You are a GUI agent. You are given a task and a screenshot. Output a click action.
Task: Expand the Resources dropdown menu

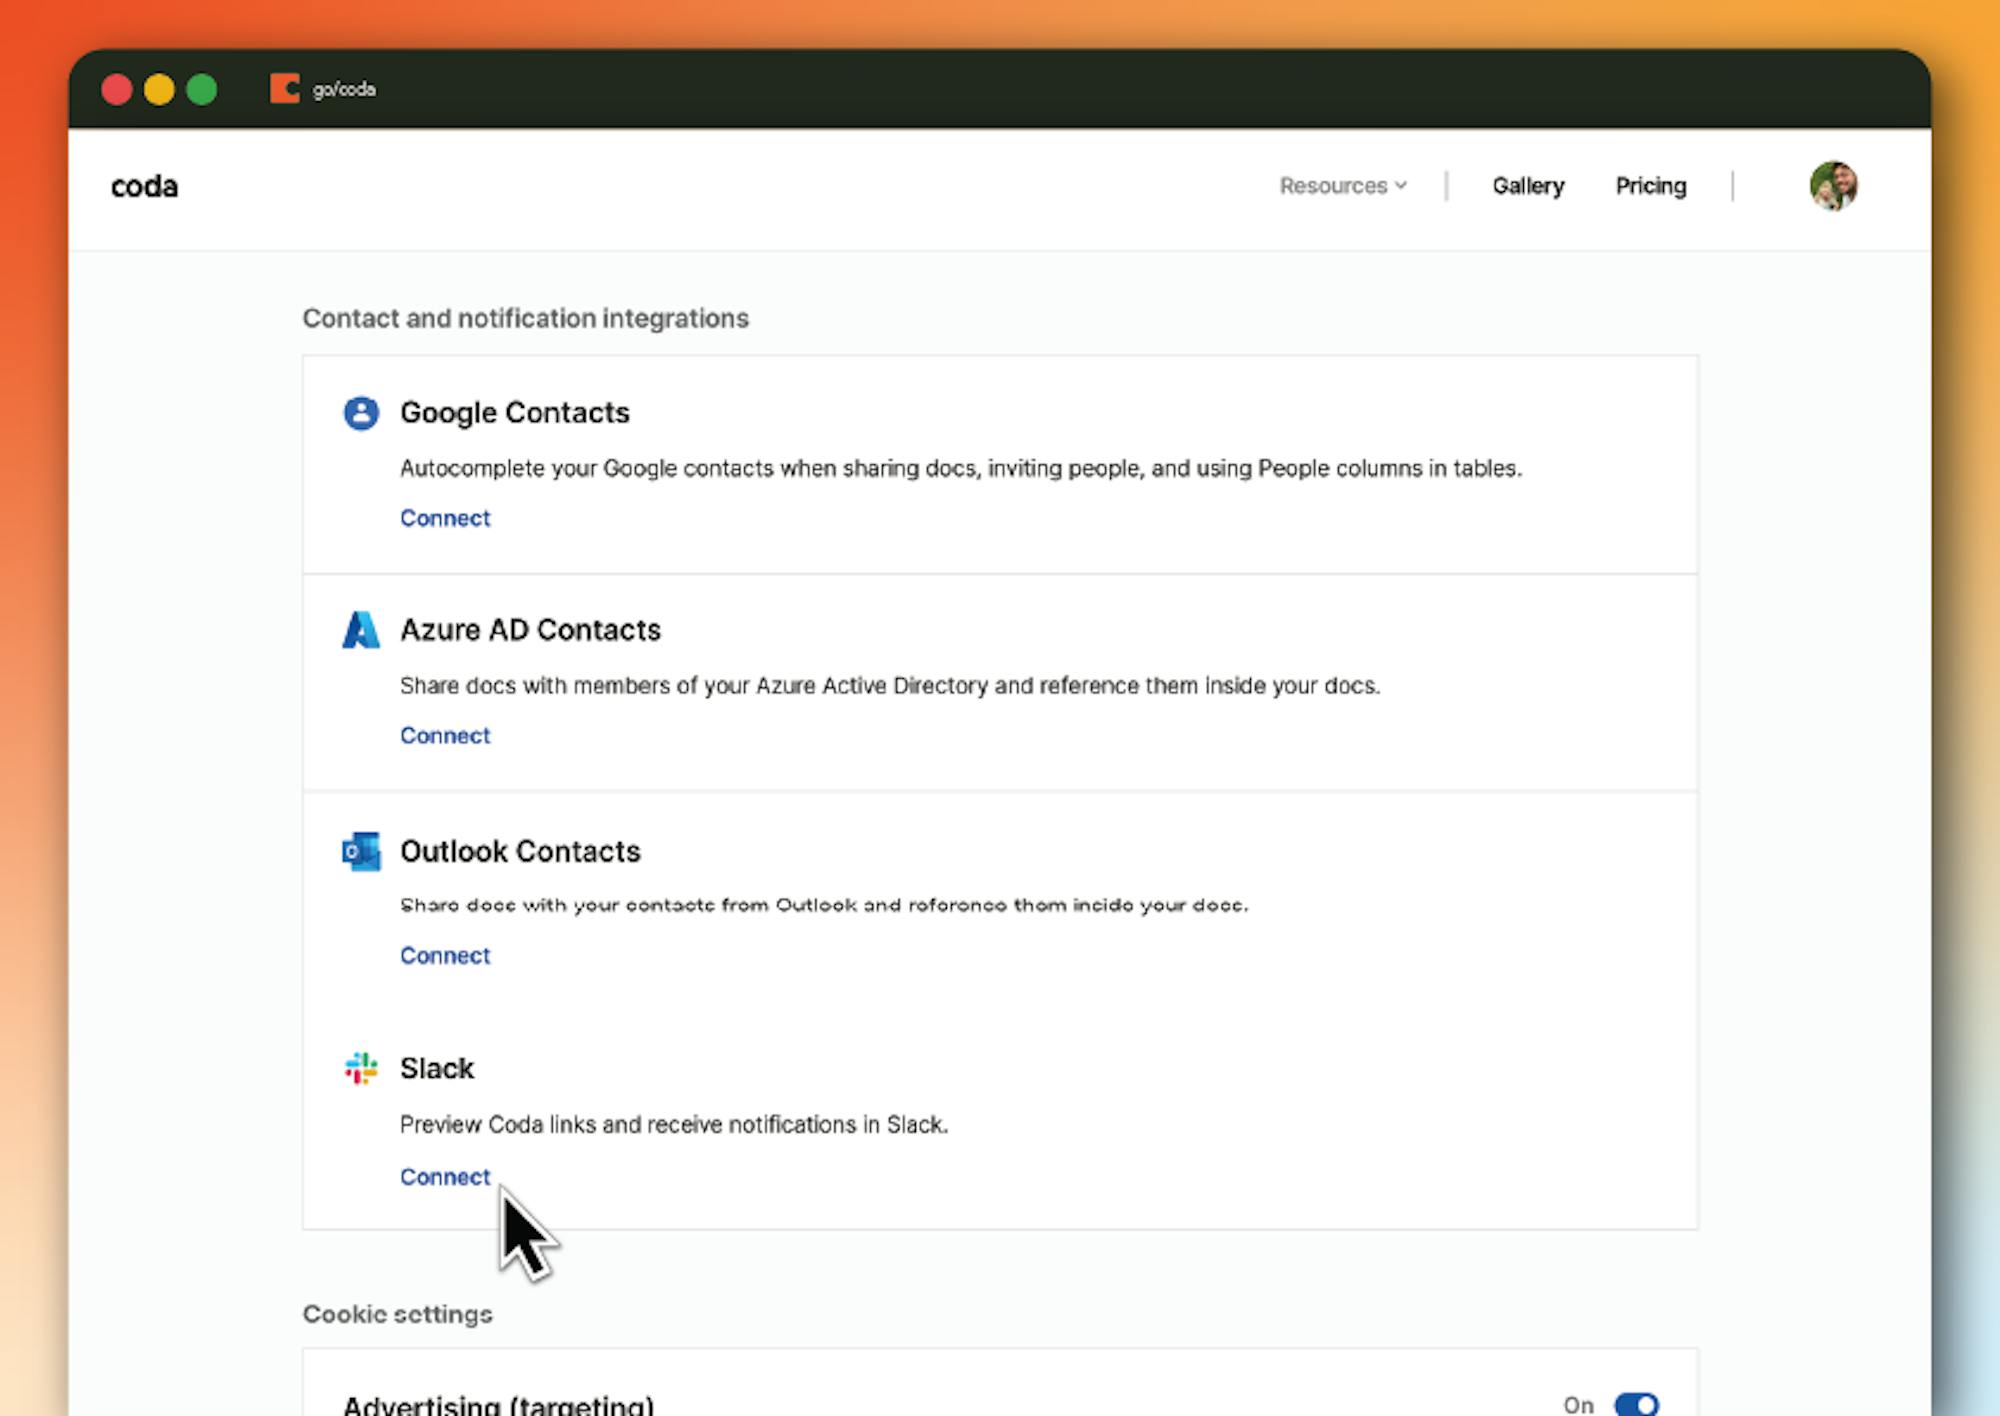coord(1343,186)
